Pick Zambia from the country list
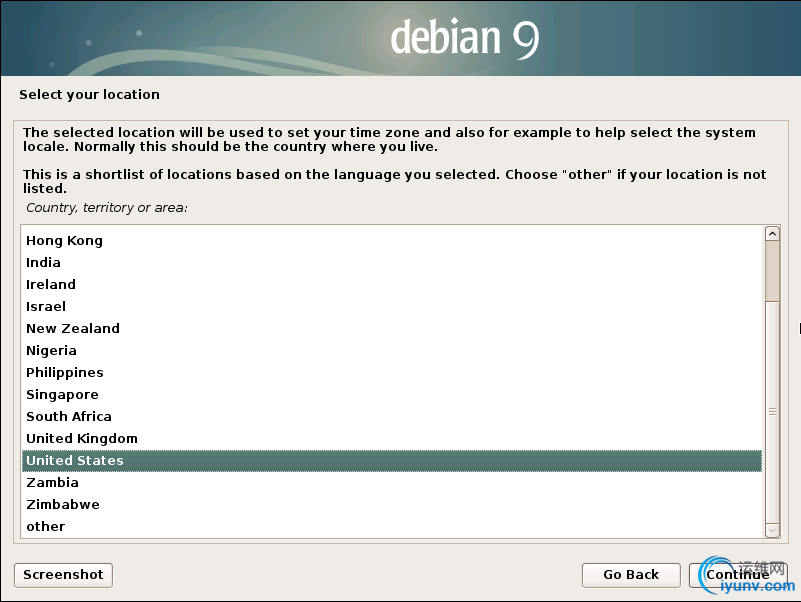This screenshot has width=801, height=602. tap(392, 482)
